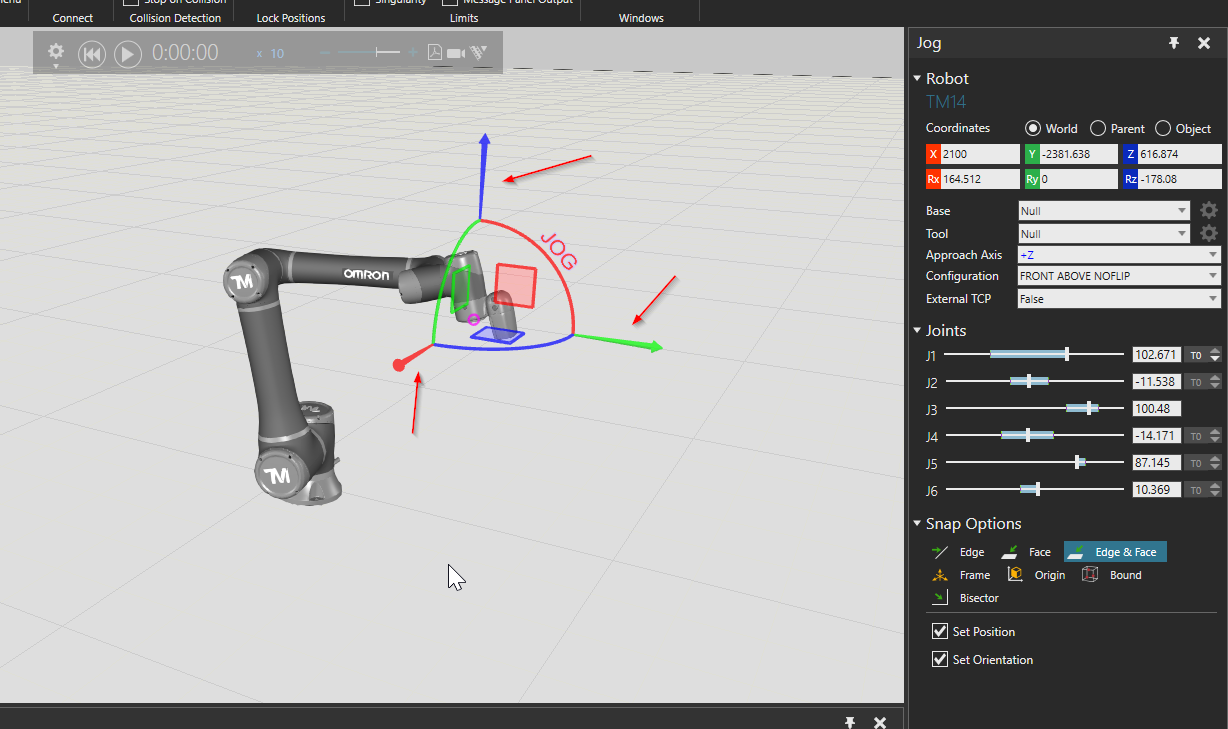The width and height of the screenshot is (1228, 729).
Task: Select the Edge snap option
Action: click(958, 552)
